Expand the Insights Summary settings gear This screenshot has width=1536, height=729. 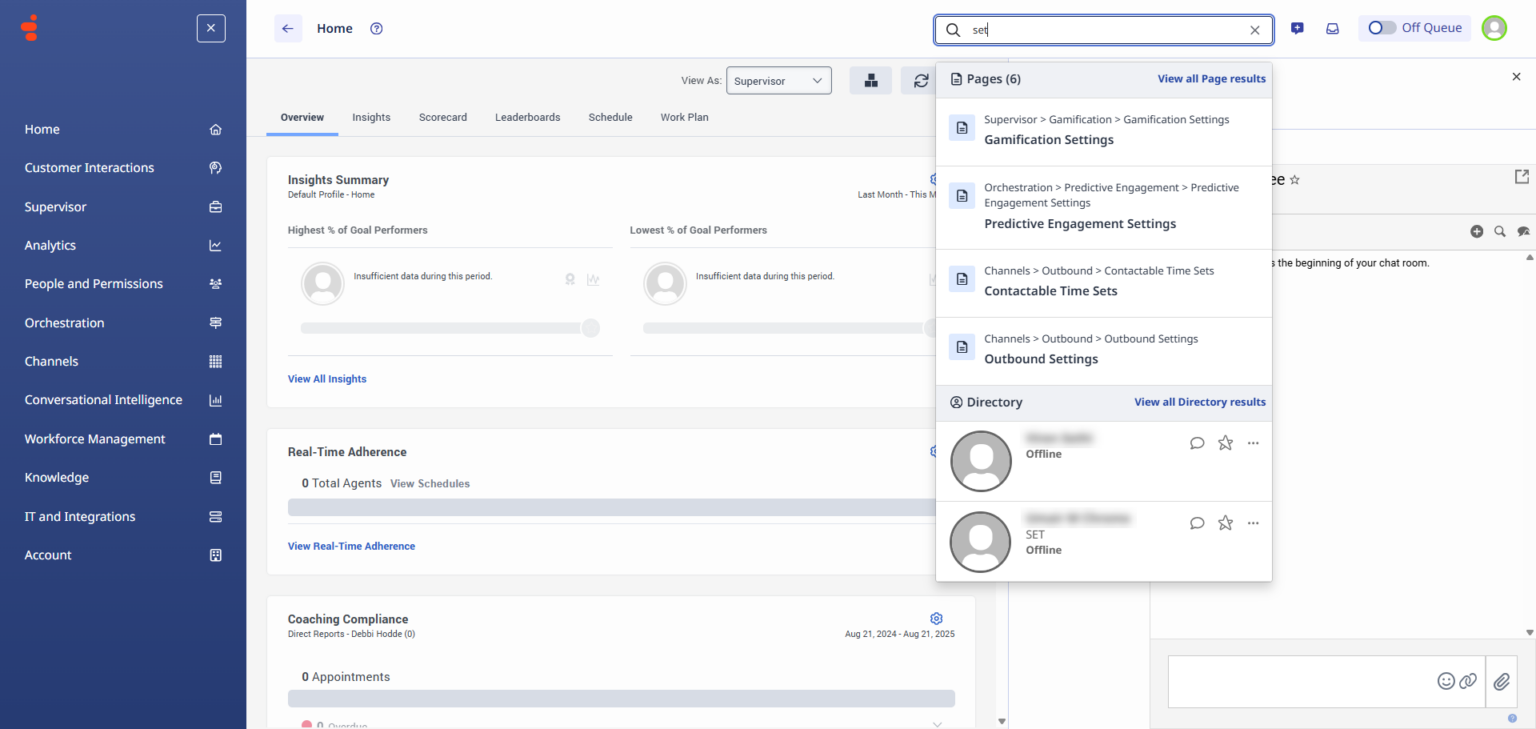coord(934,179)
